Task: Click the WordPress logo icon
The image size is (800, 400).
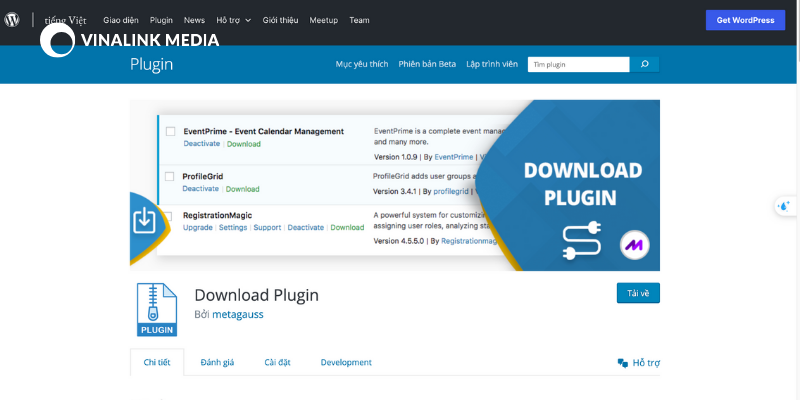Action: 12,20
